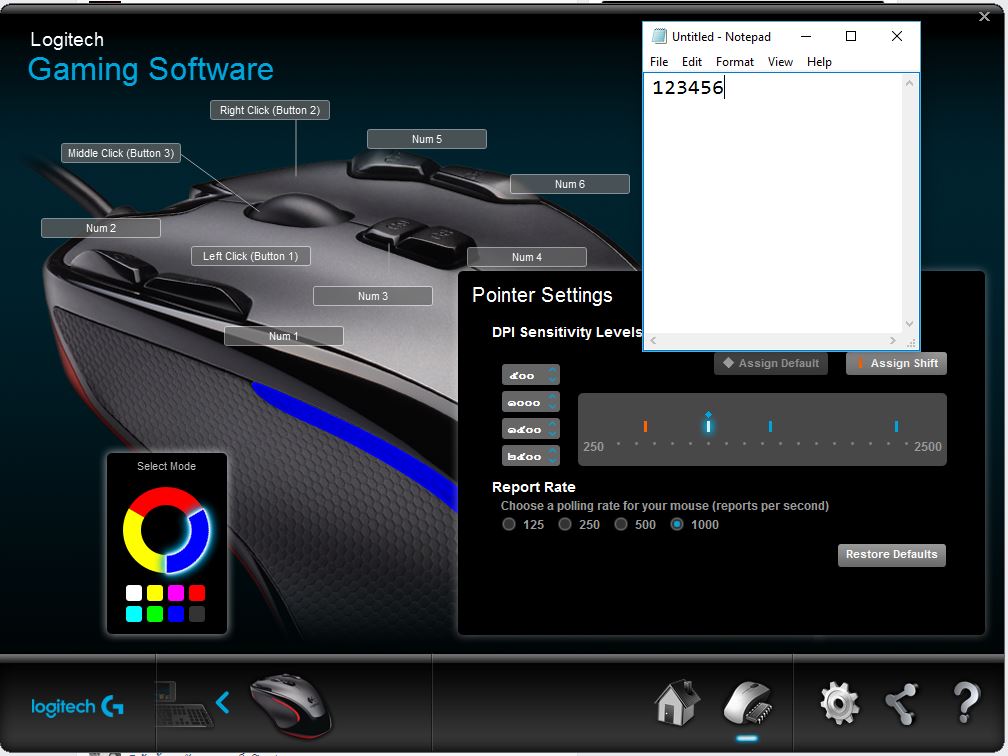Open the help question mark icon
Image resolution: width=1008 pixels, height=756 pixels.
pyautogui.click(x=966, y=703)
